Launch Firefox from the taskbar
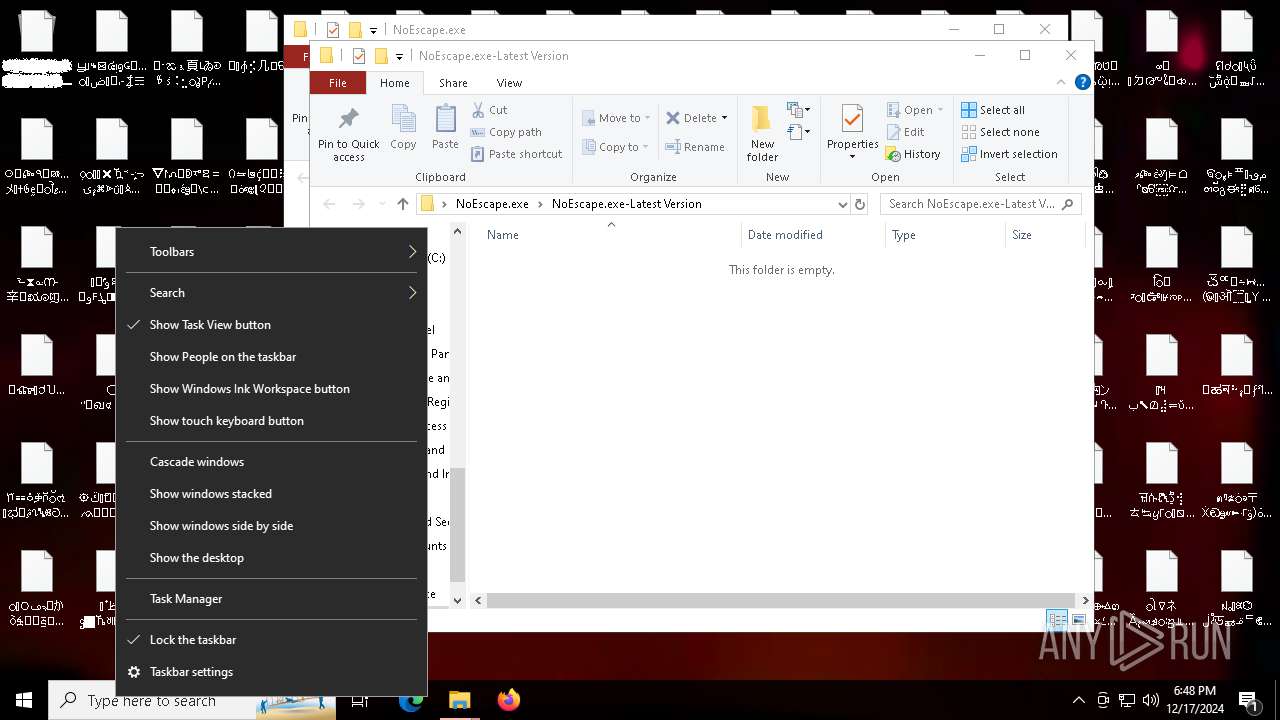 [509, 700]
